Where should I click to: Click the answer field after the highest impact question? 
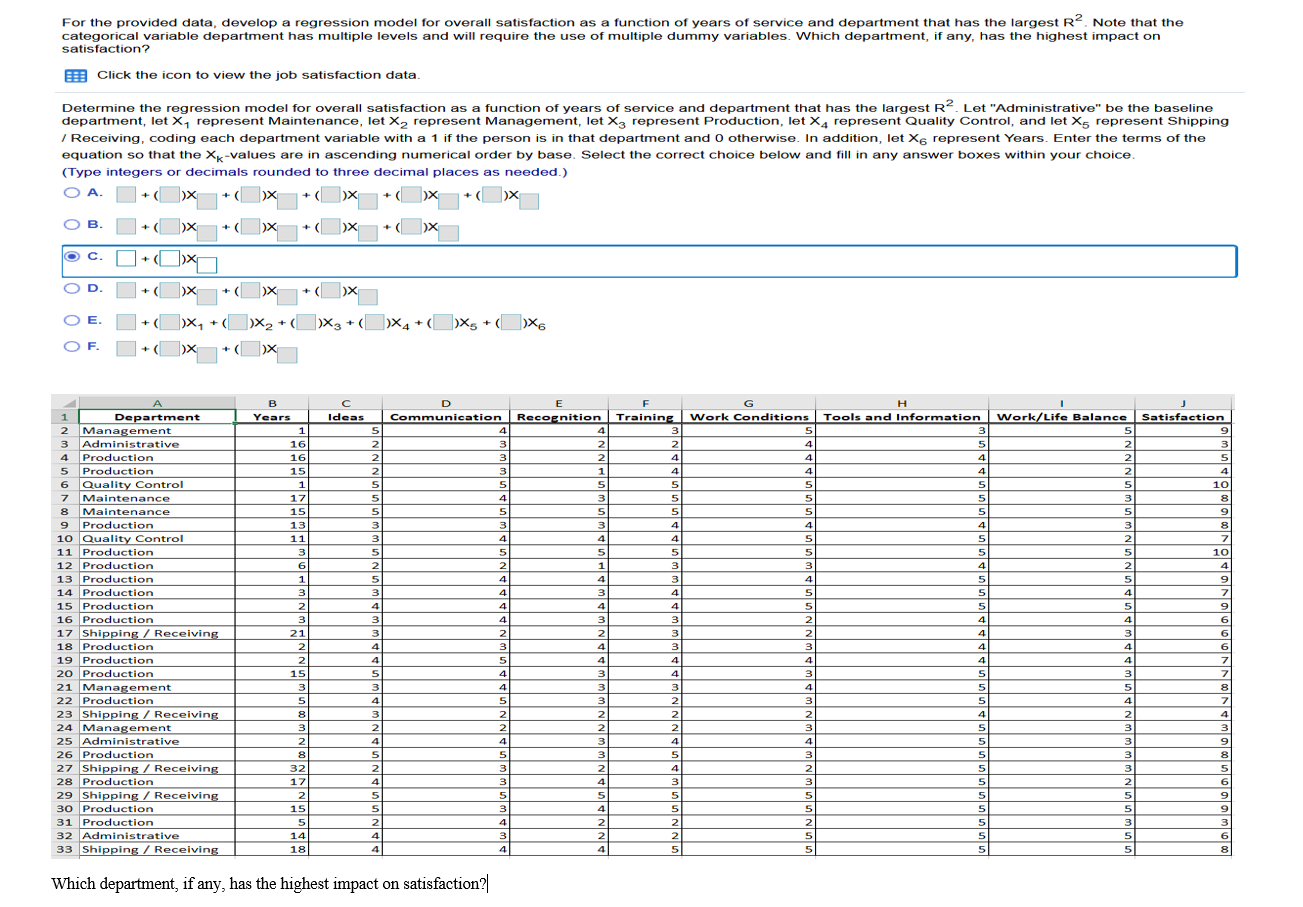487,883
